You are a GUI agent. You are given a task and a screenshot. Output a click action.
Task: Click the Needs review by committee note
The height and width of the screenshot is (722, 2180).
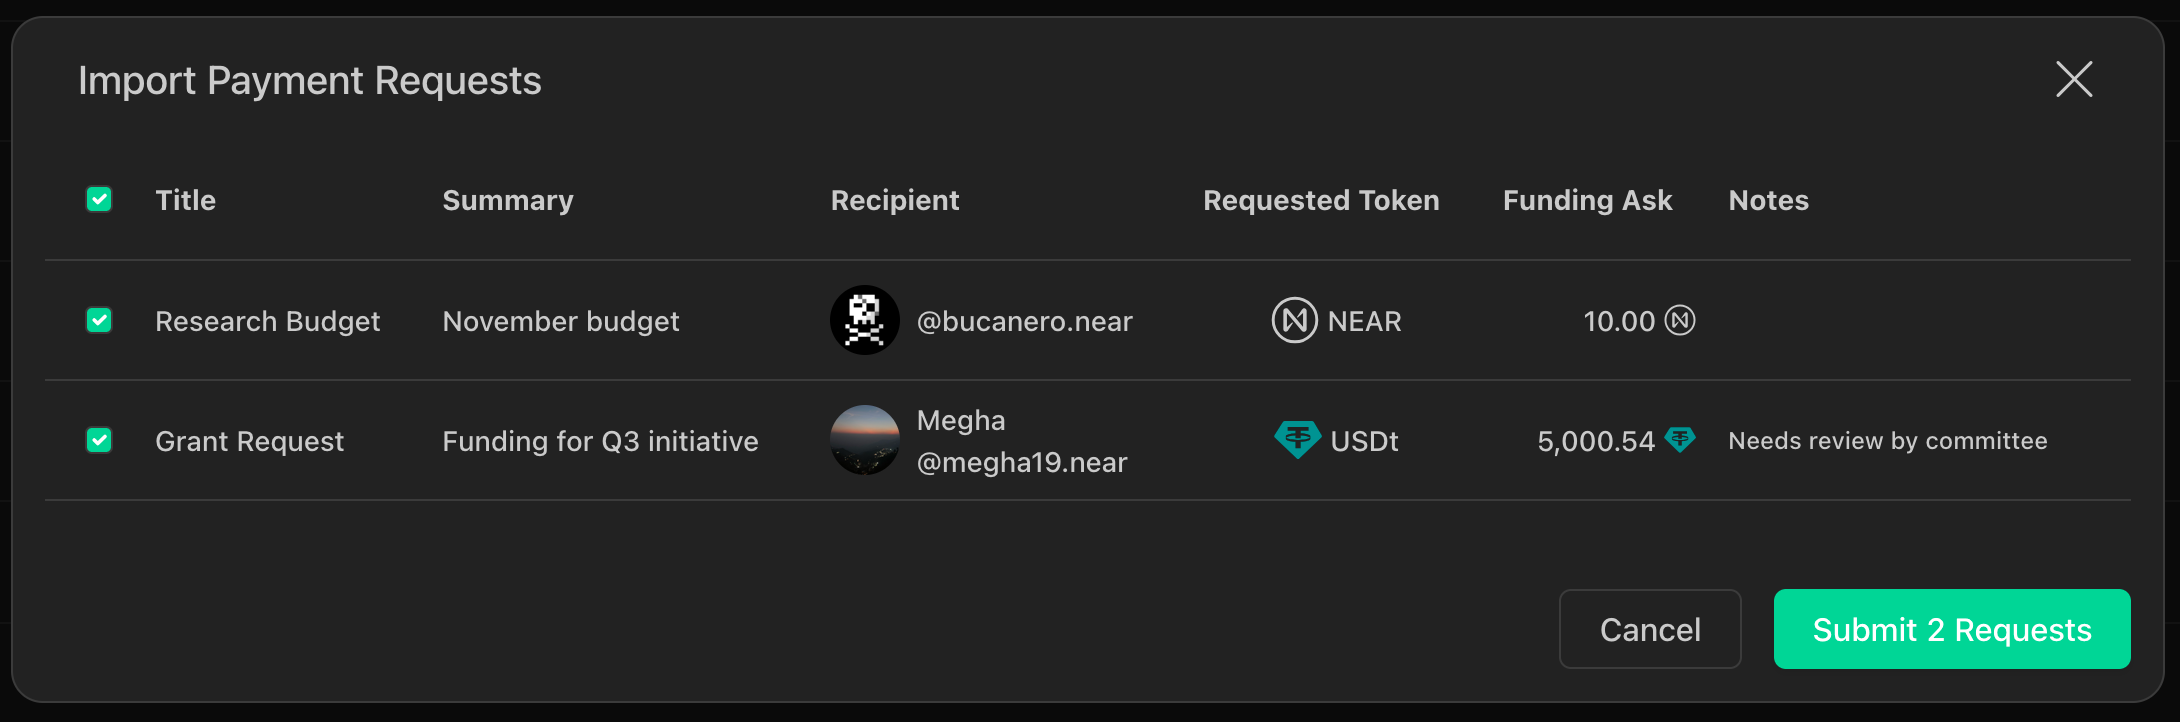click(x=1888, y=441)
